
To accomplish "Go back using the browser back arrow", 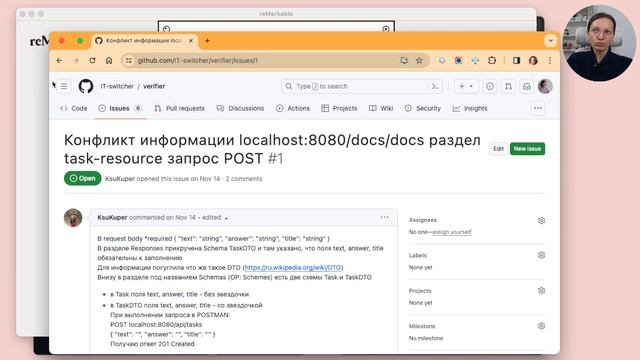I will pyautogui.click(x=60, y=60).
